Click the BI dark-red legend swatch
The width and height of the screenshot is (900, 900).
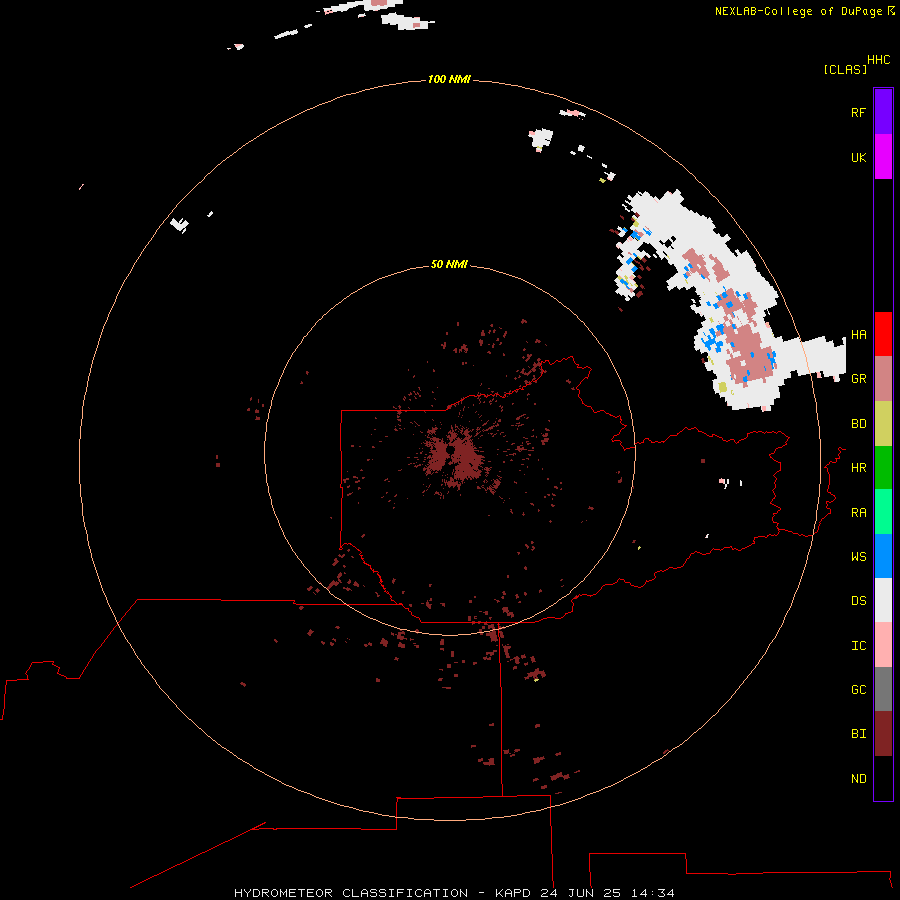883,734
